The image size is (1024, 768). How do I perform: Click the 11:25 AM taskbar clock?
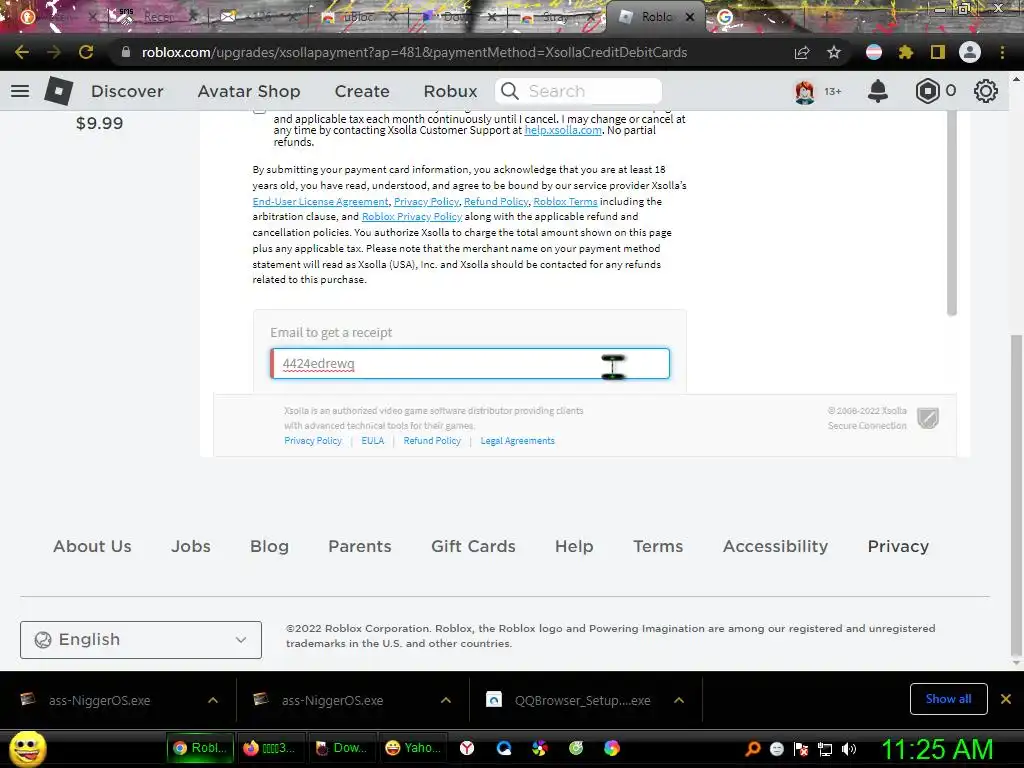coord(937,749)
